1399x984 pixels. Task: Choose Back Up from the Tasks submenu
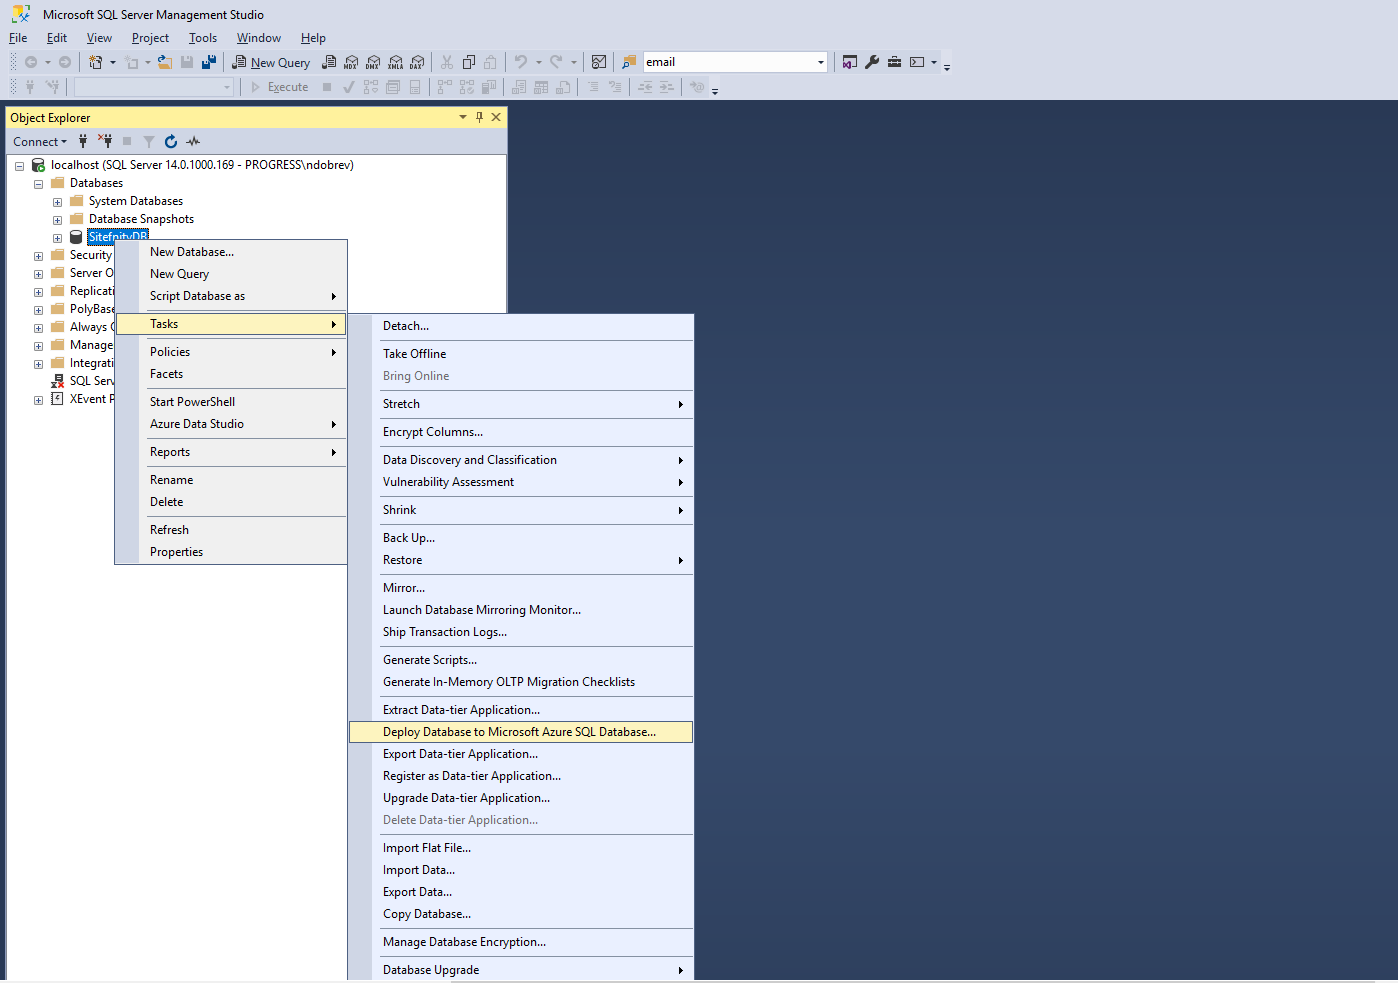tap(409, 537)
